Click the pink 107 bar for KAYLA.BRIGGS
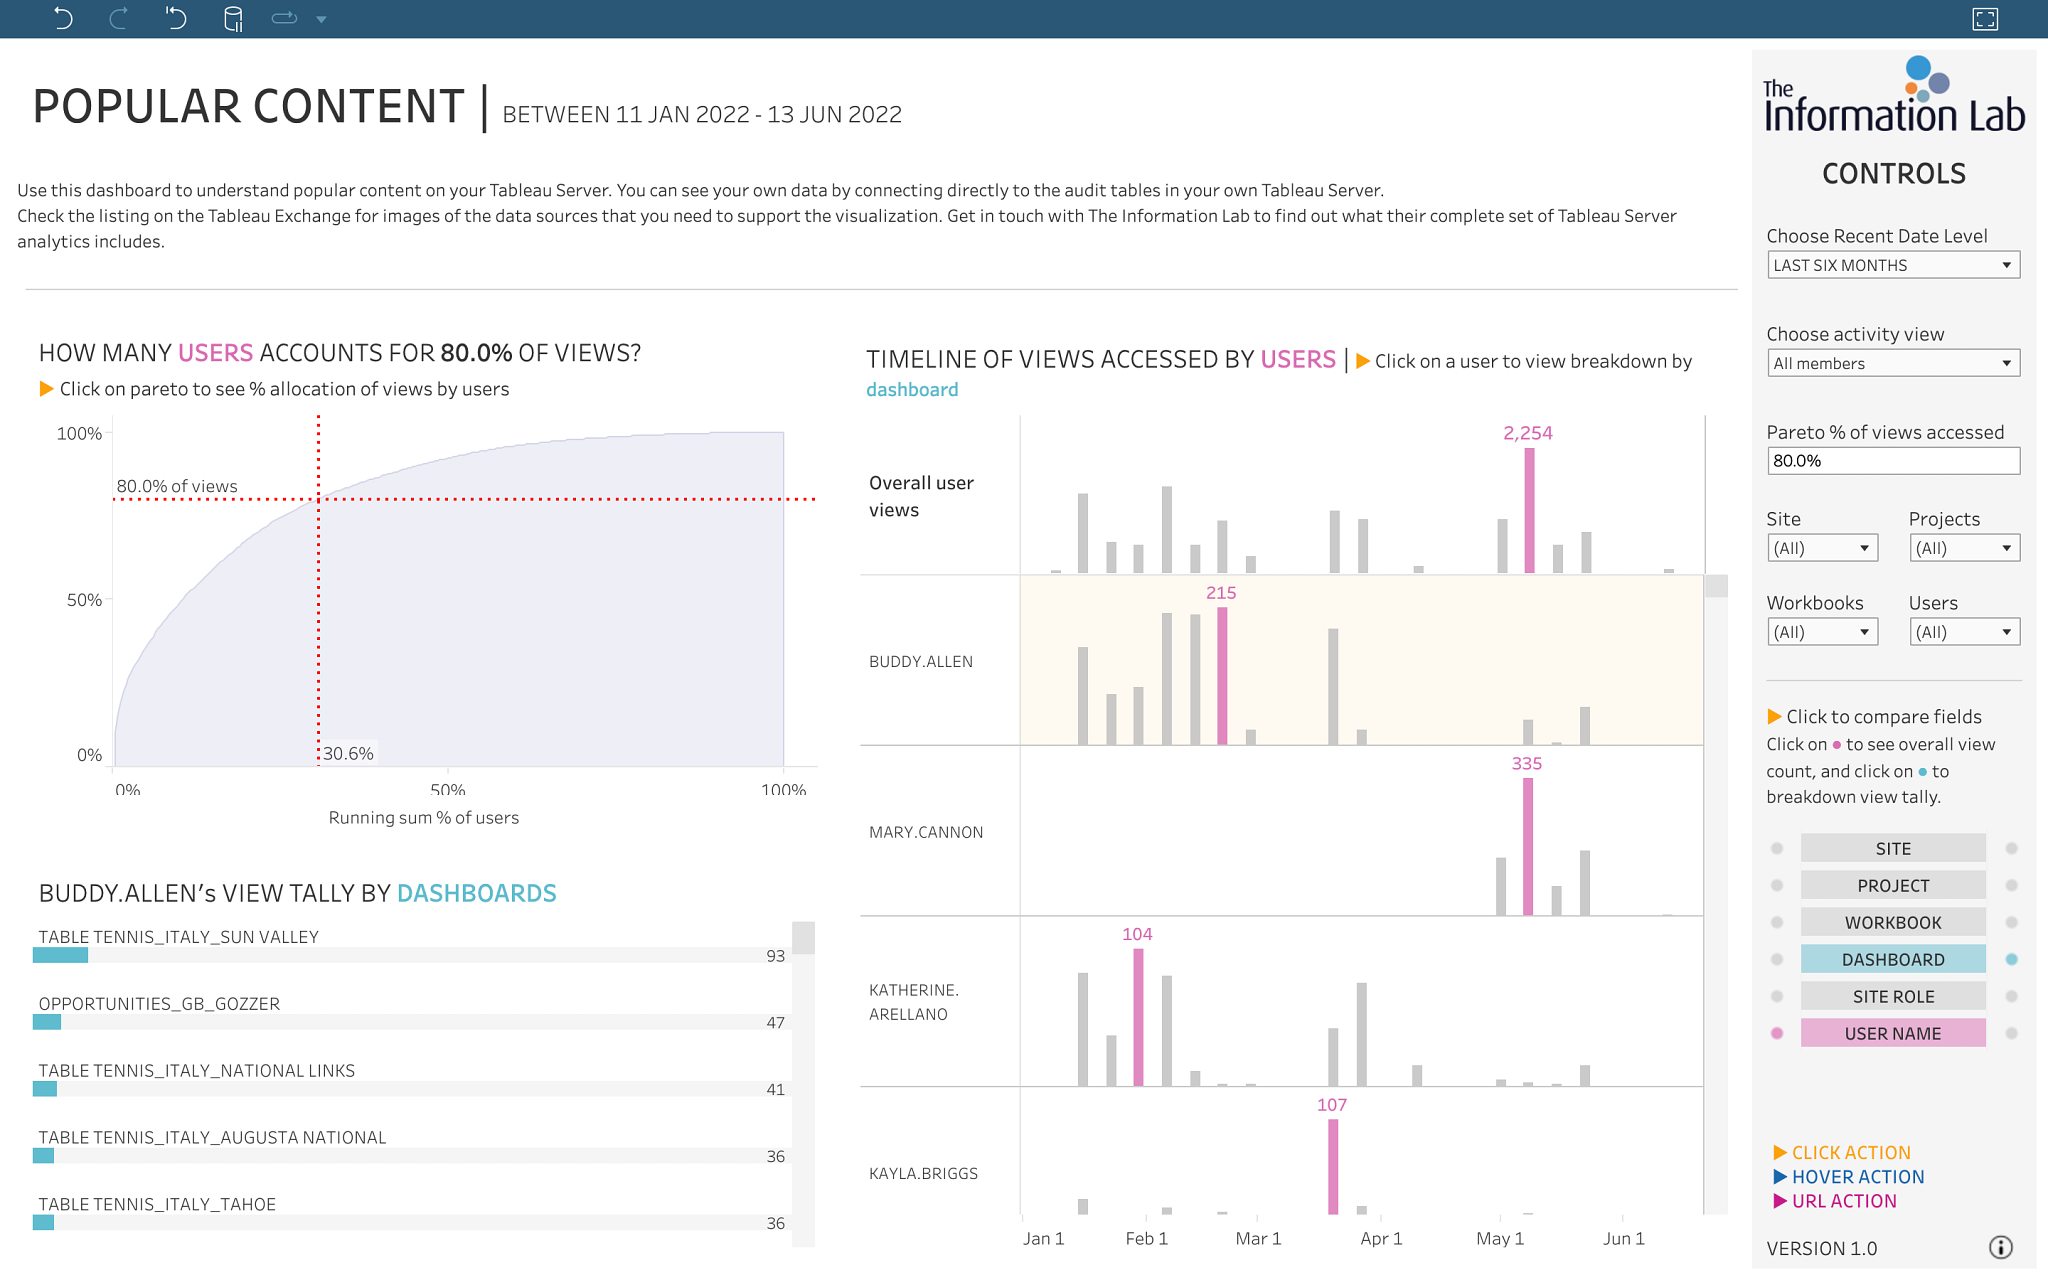Screen dimensions: 2048x1280 (x=1333, y=1167)
